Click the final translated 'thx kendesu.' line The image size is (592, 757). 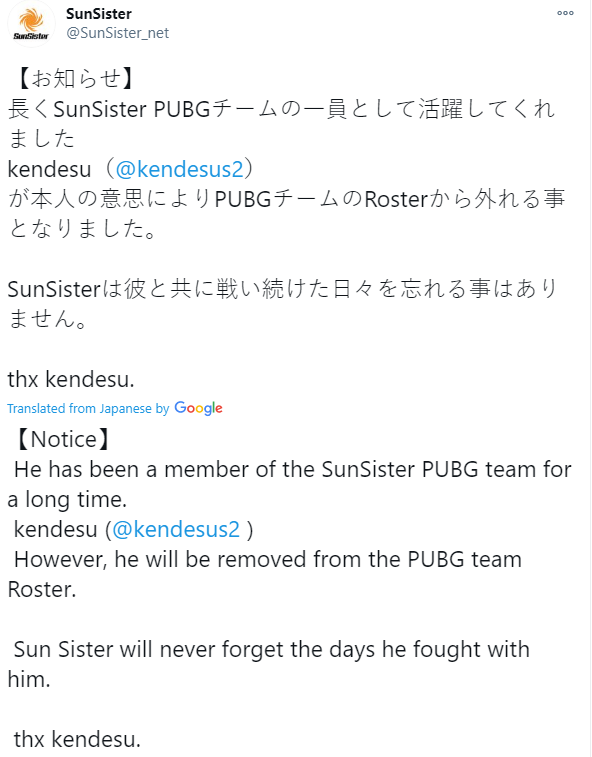coord(77,739)
